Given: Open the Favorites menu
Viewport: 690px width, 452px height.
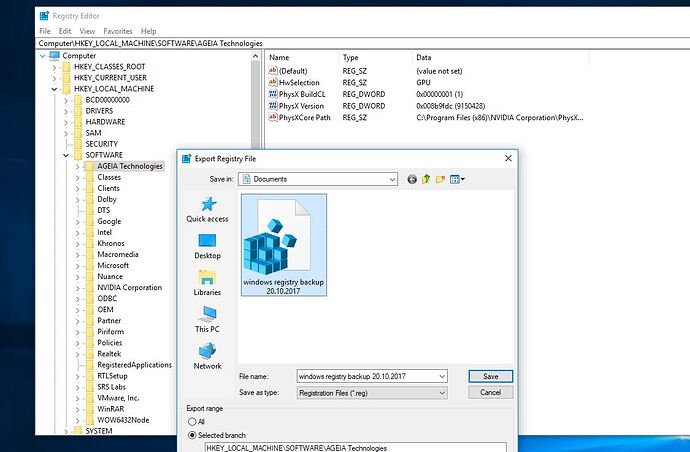Looking at the screenshot, I should 117,31.
